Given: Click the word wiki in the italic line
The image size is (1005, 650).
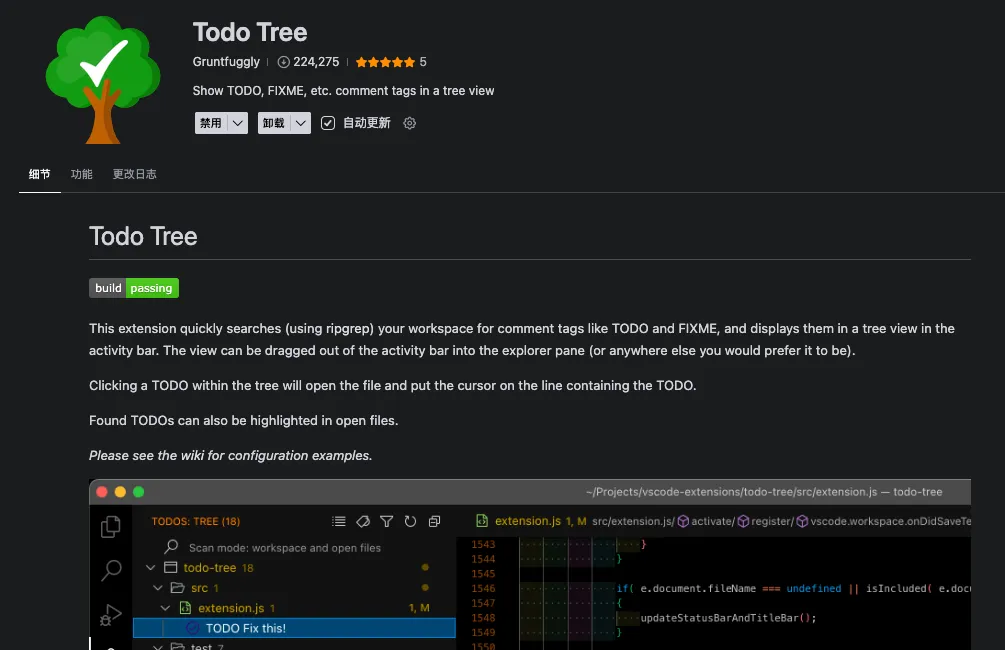Looking at the screenshot, I should (x=192, y=456).
